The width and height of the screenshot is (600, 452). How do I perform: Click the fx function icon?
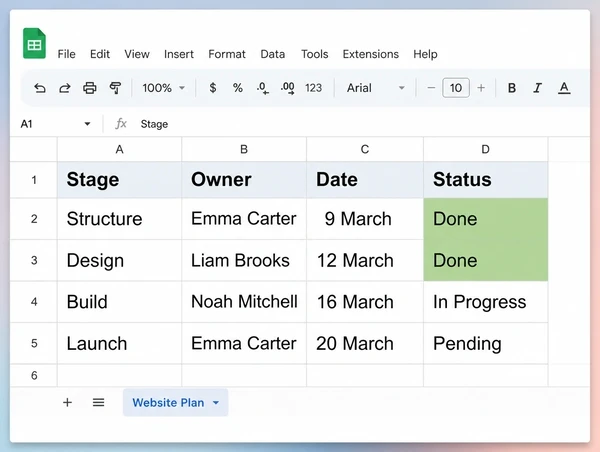[121, 124]
